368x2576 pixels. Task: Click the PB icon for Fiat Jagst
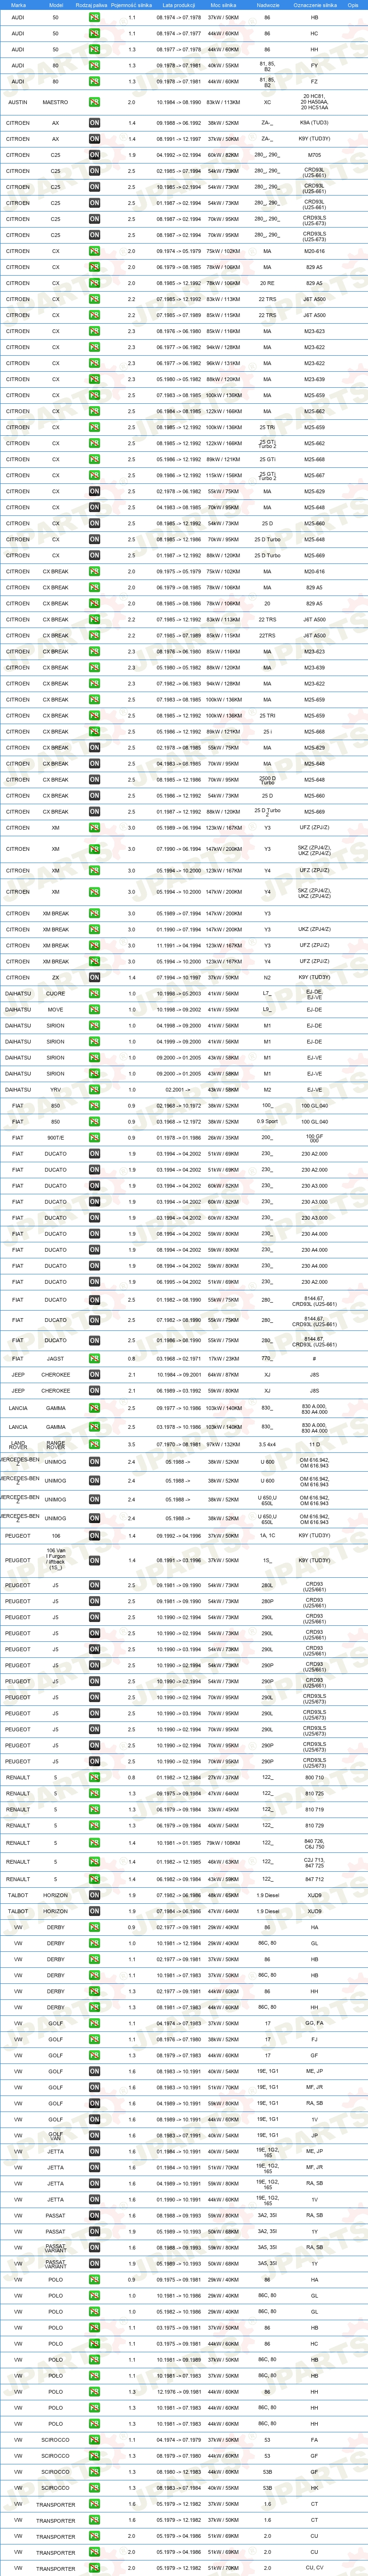[94, 1359]
